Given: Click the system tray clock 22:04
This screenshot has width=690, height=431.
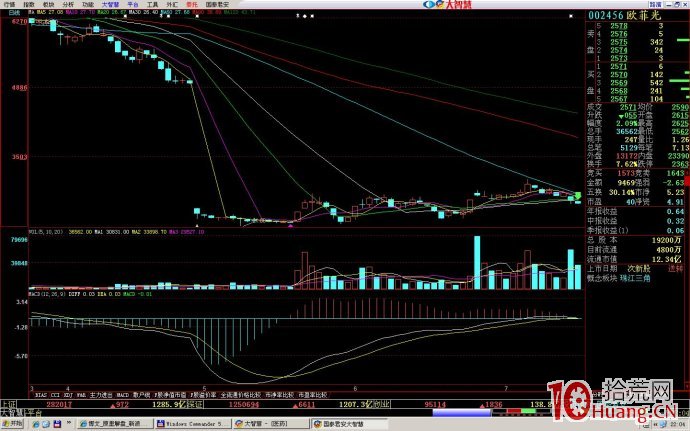Looking at the screenshot, I should click(677, 424).
